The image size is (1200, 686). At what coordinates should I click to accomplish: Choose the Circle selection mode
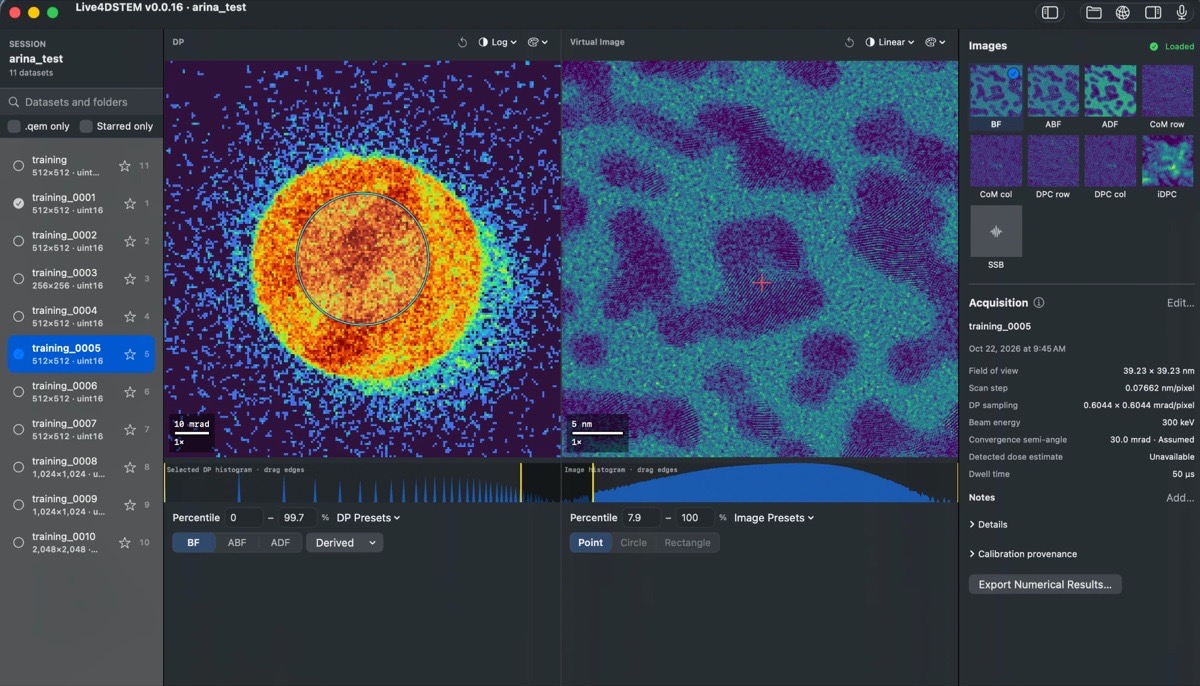click(633, 543)
